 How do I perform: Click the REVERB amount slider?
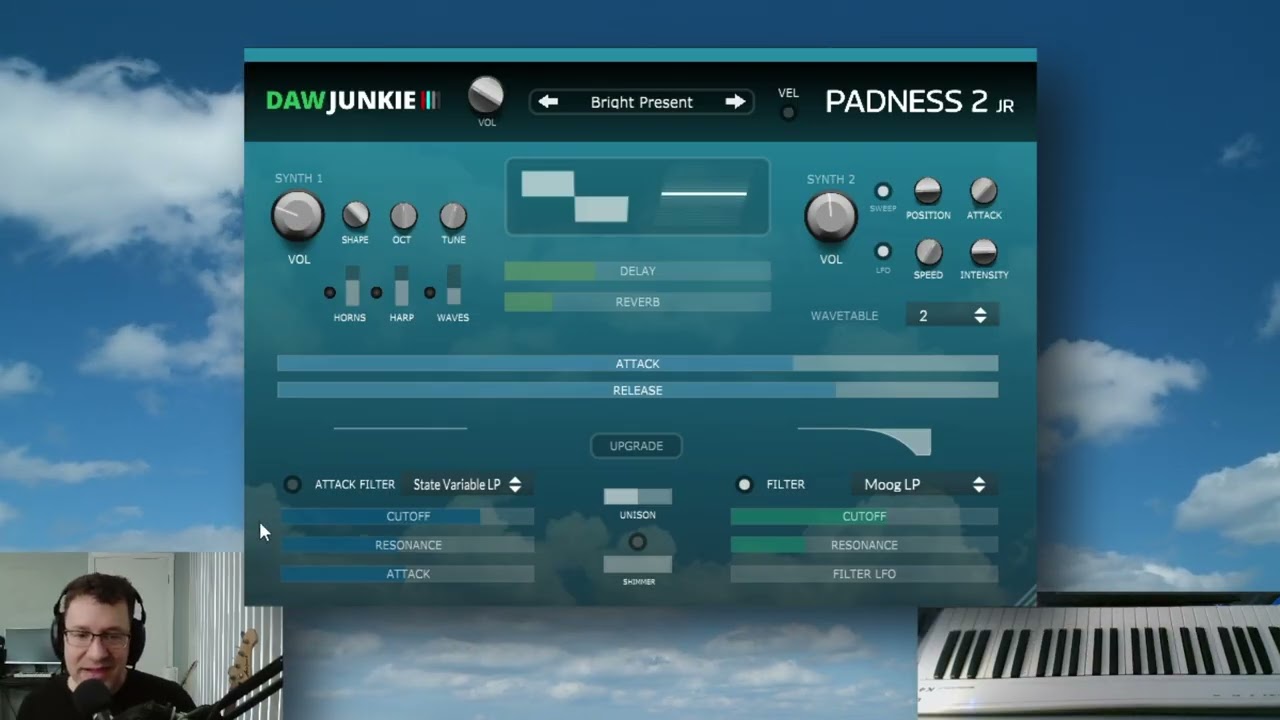pyautogui.click(x=637, y=301)
